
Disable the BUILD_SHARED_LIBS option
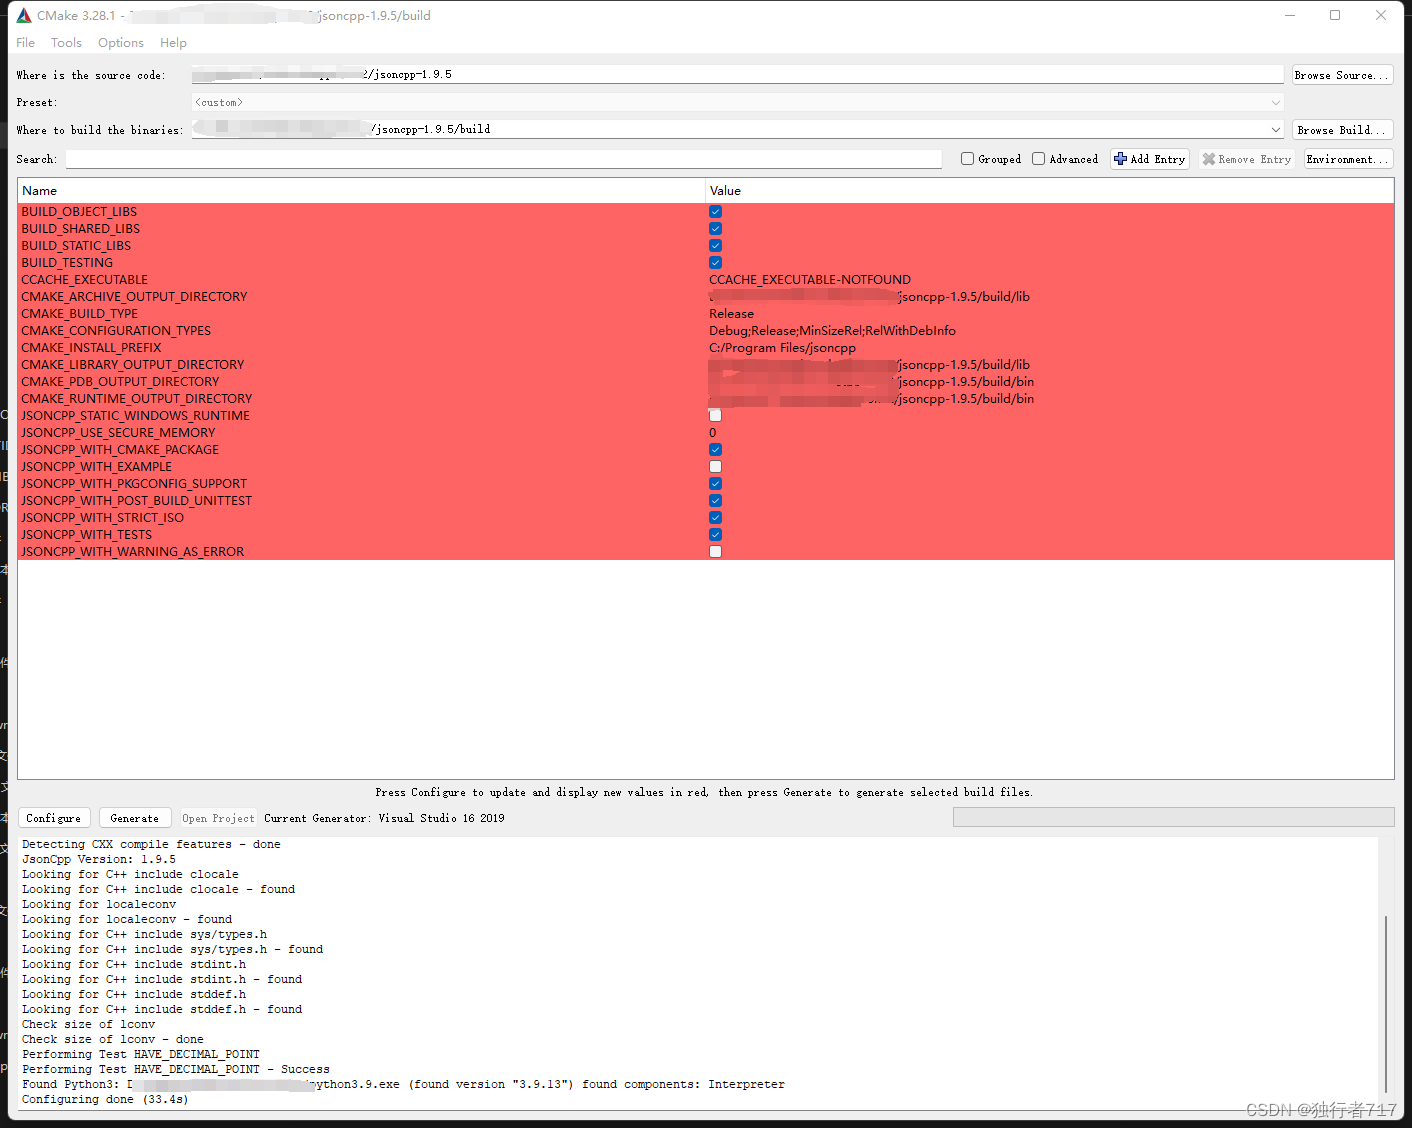(715, 228)
